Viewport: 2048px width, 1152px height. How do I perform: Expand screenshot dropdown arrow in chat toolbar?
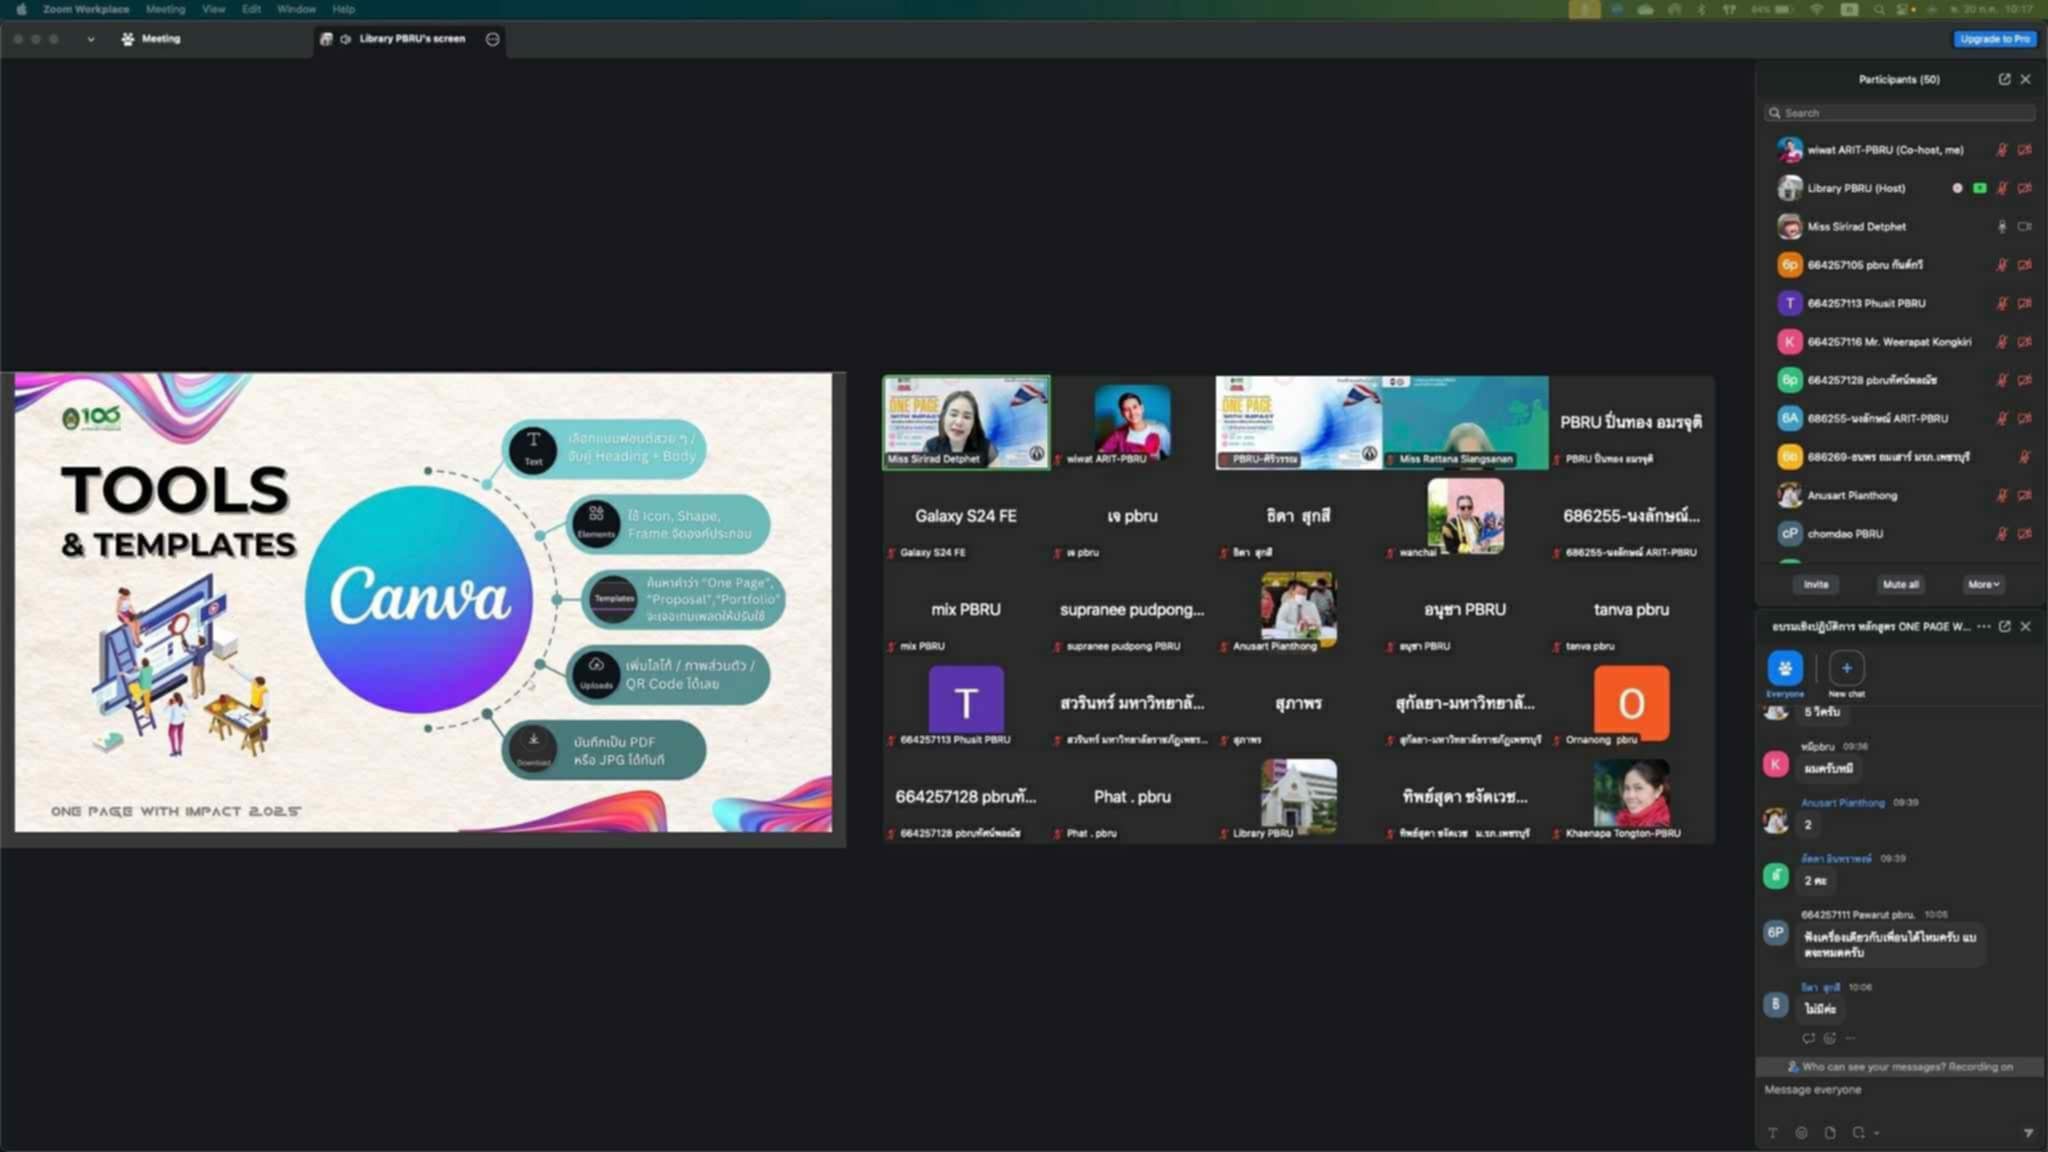1877,1133
